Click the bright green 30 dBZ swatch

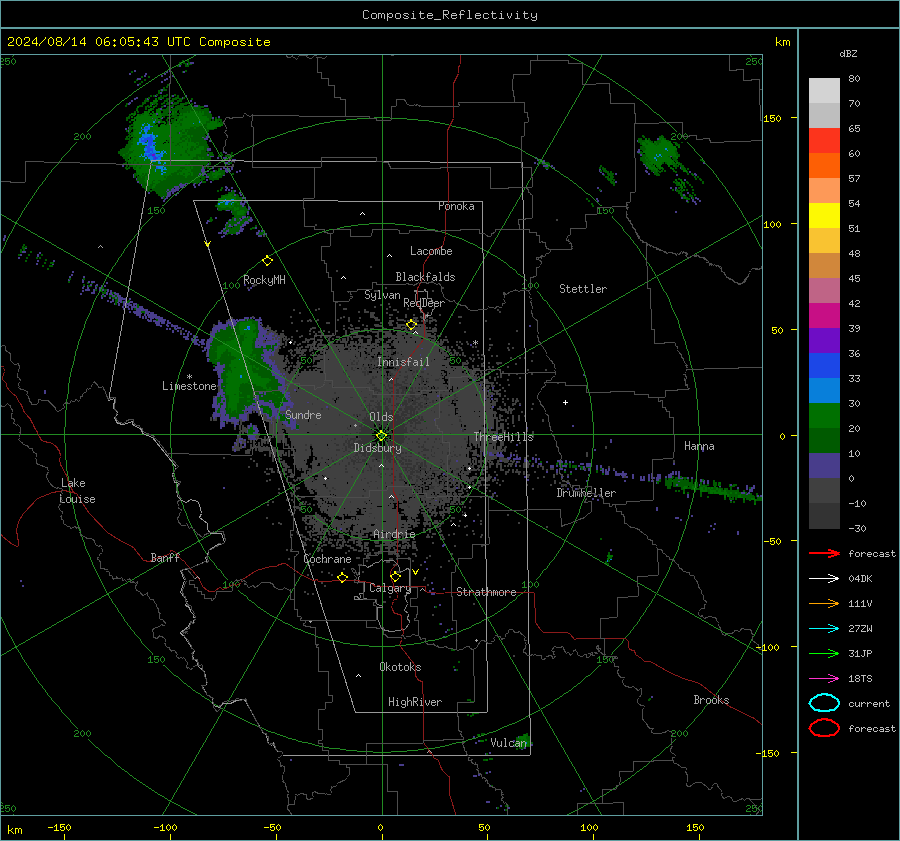click(x=824, y=415)
